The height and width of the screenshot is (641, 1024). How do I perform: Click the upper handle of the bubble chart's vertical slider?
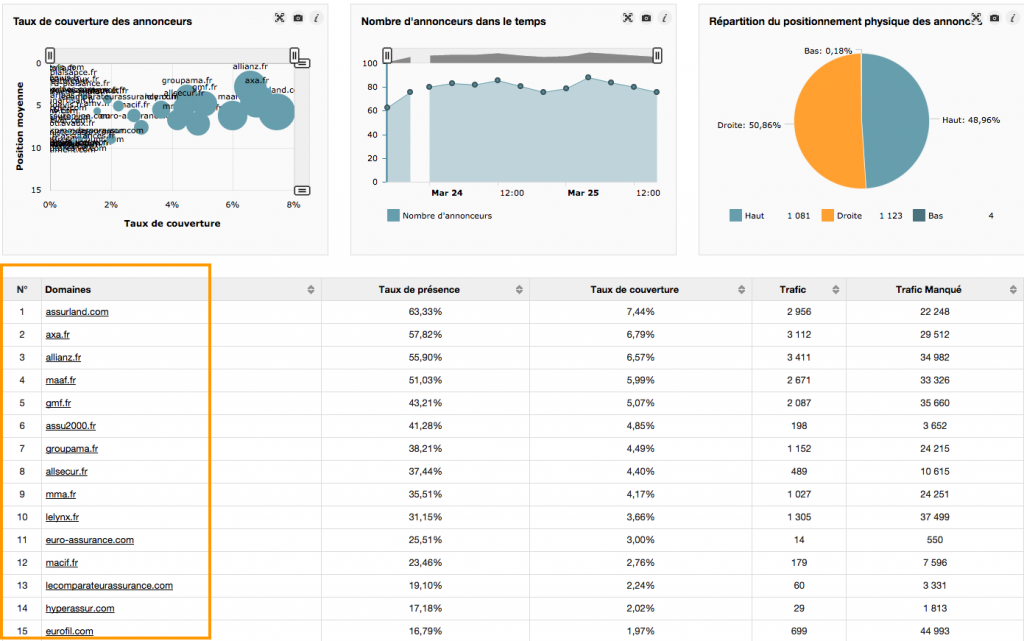click(x=302, y=63)
